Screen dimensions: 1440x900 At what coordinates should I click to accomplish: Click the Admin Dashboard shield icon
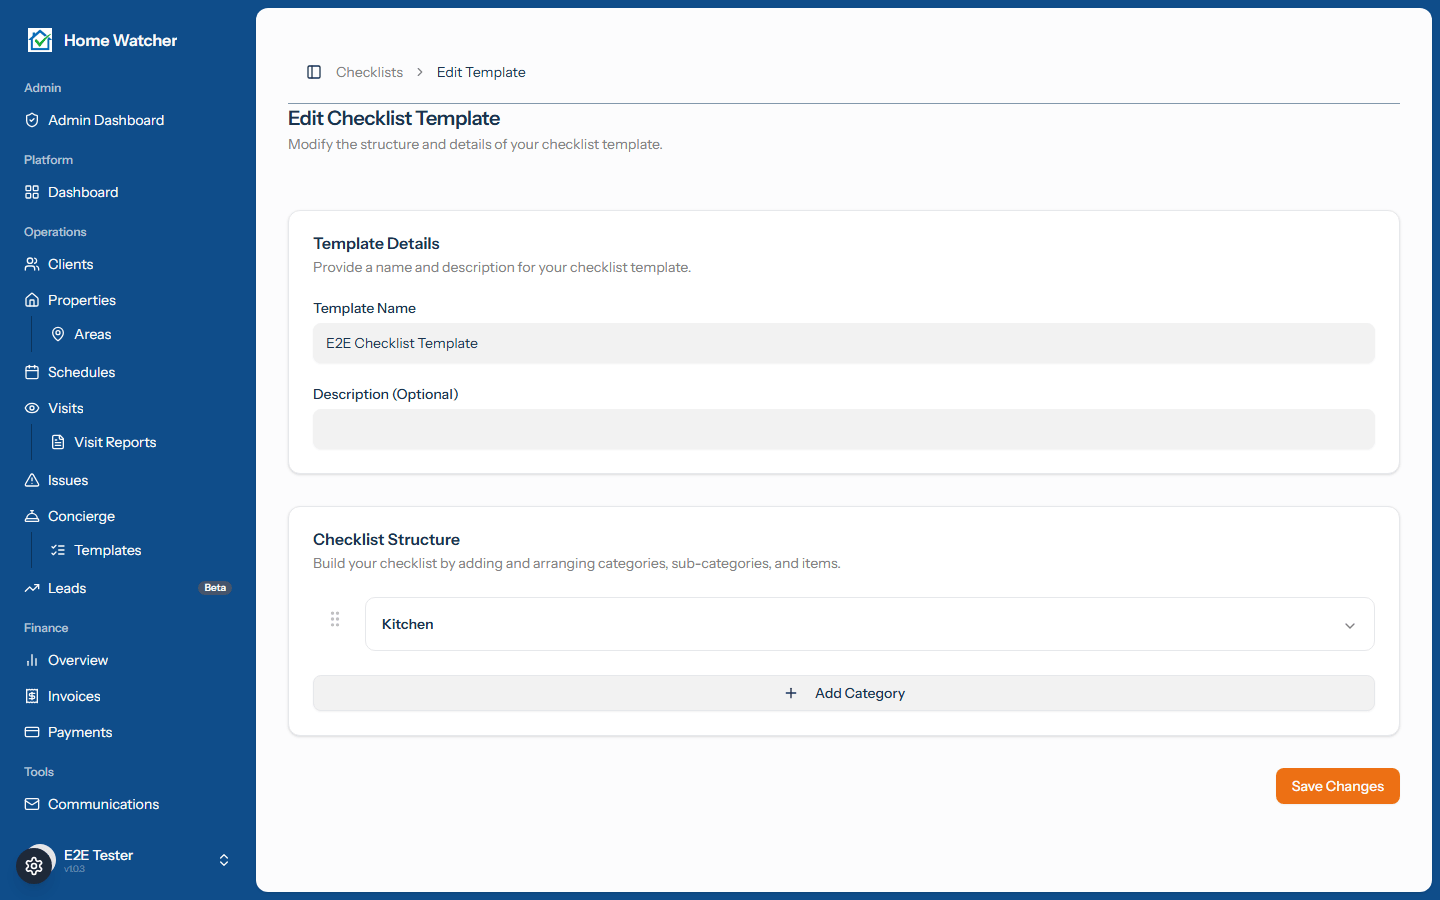(32, 120)
